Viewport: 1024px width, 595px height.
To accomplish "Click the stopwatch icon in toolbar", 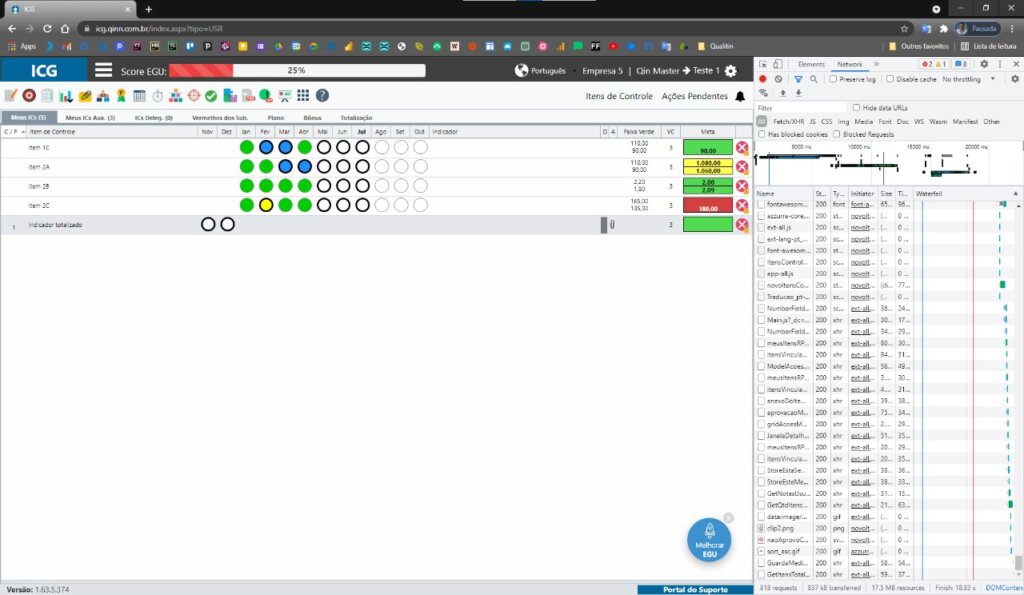I will click(x=157, y=95).
